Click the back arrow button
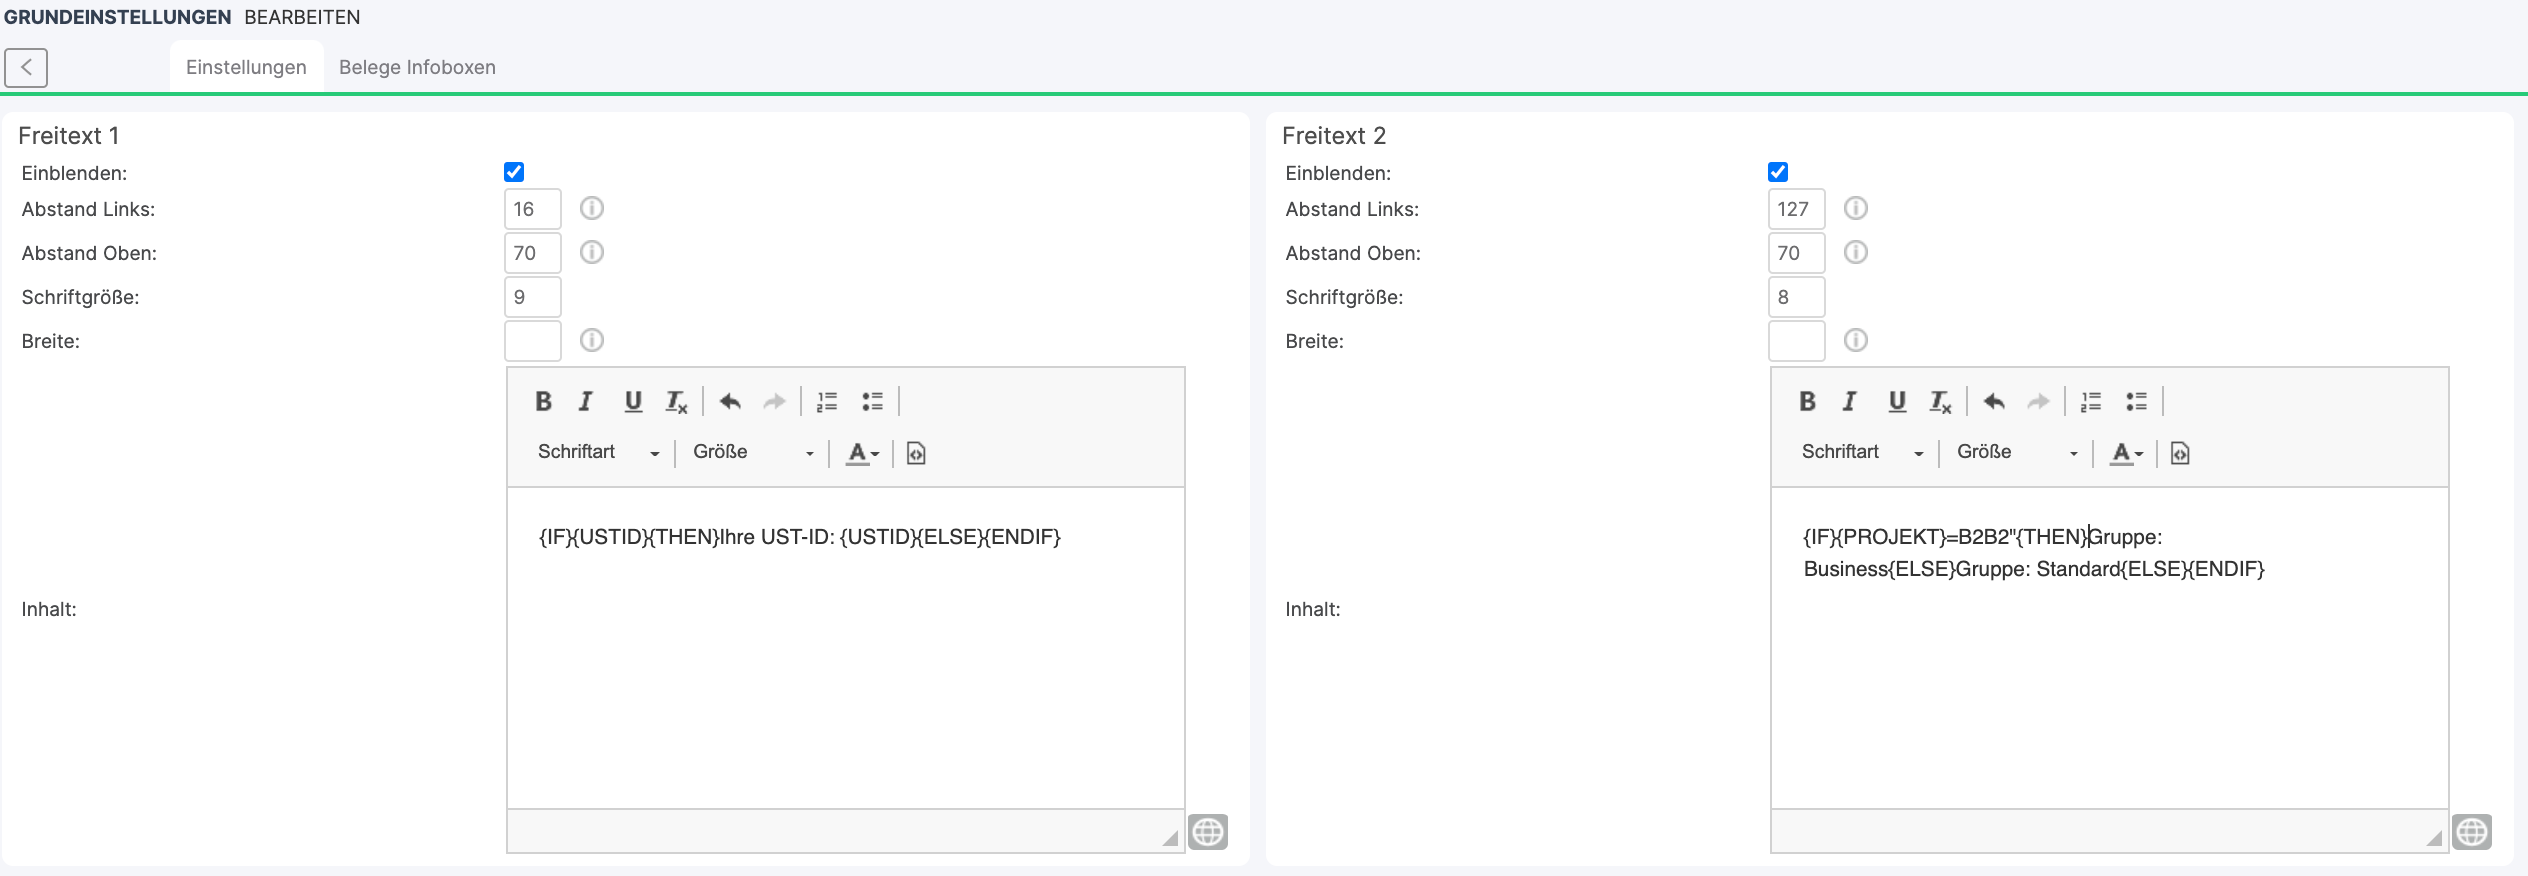Image resolution: width=2528 pixels, height=876 pixels. coord(26,68)
